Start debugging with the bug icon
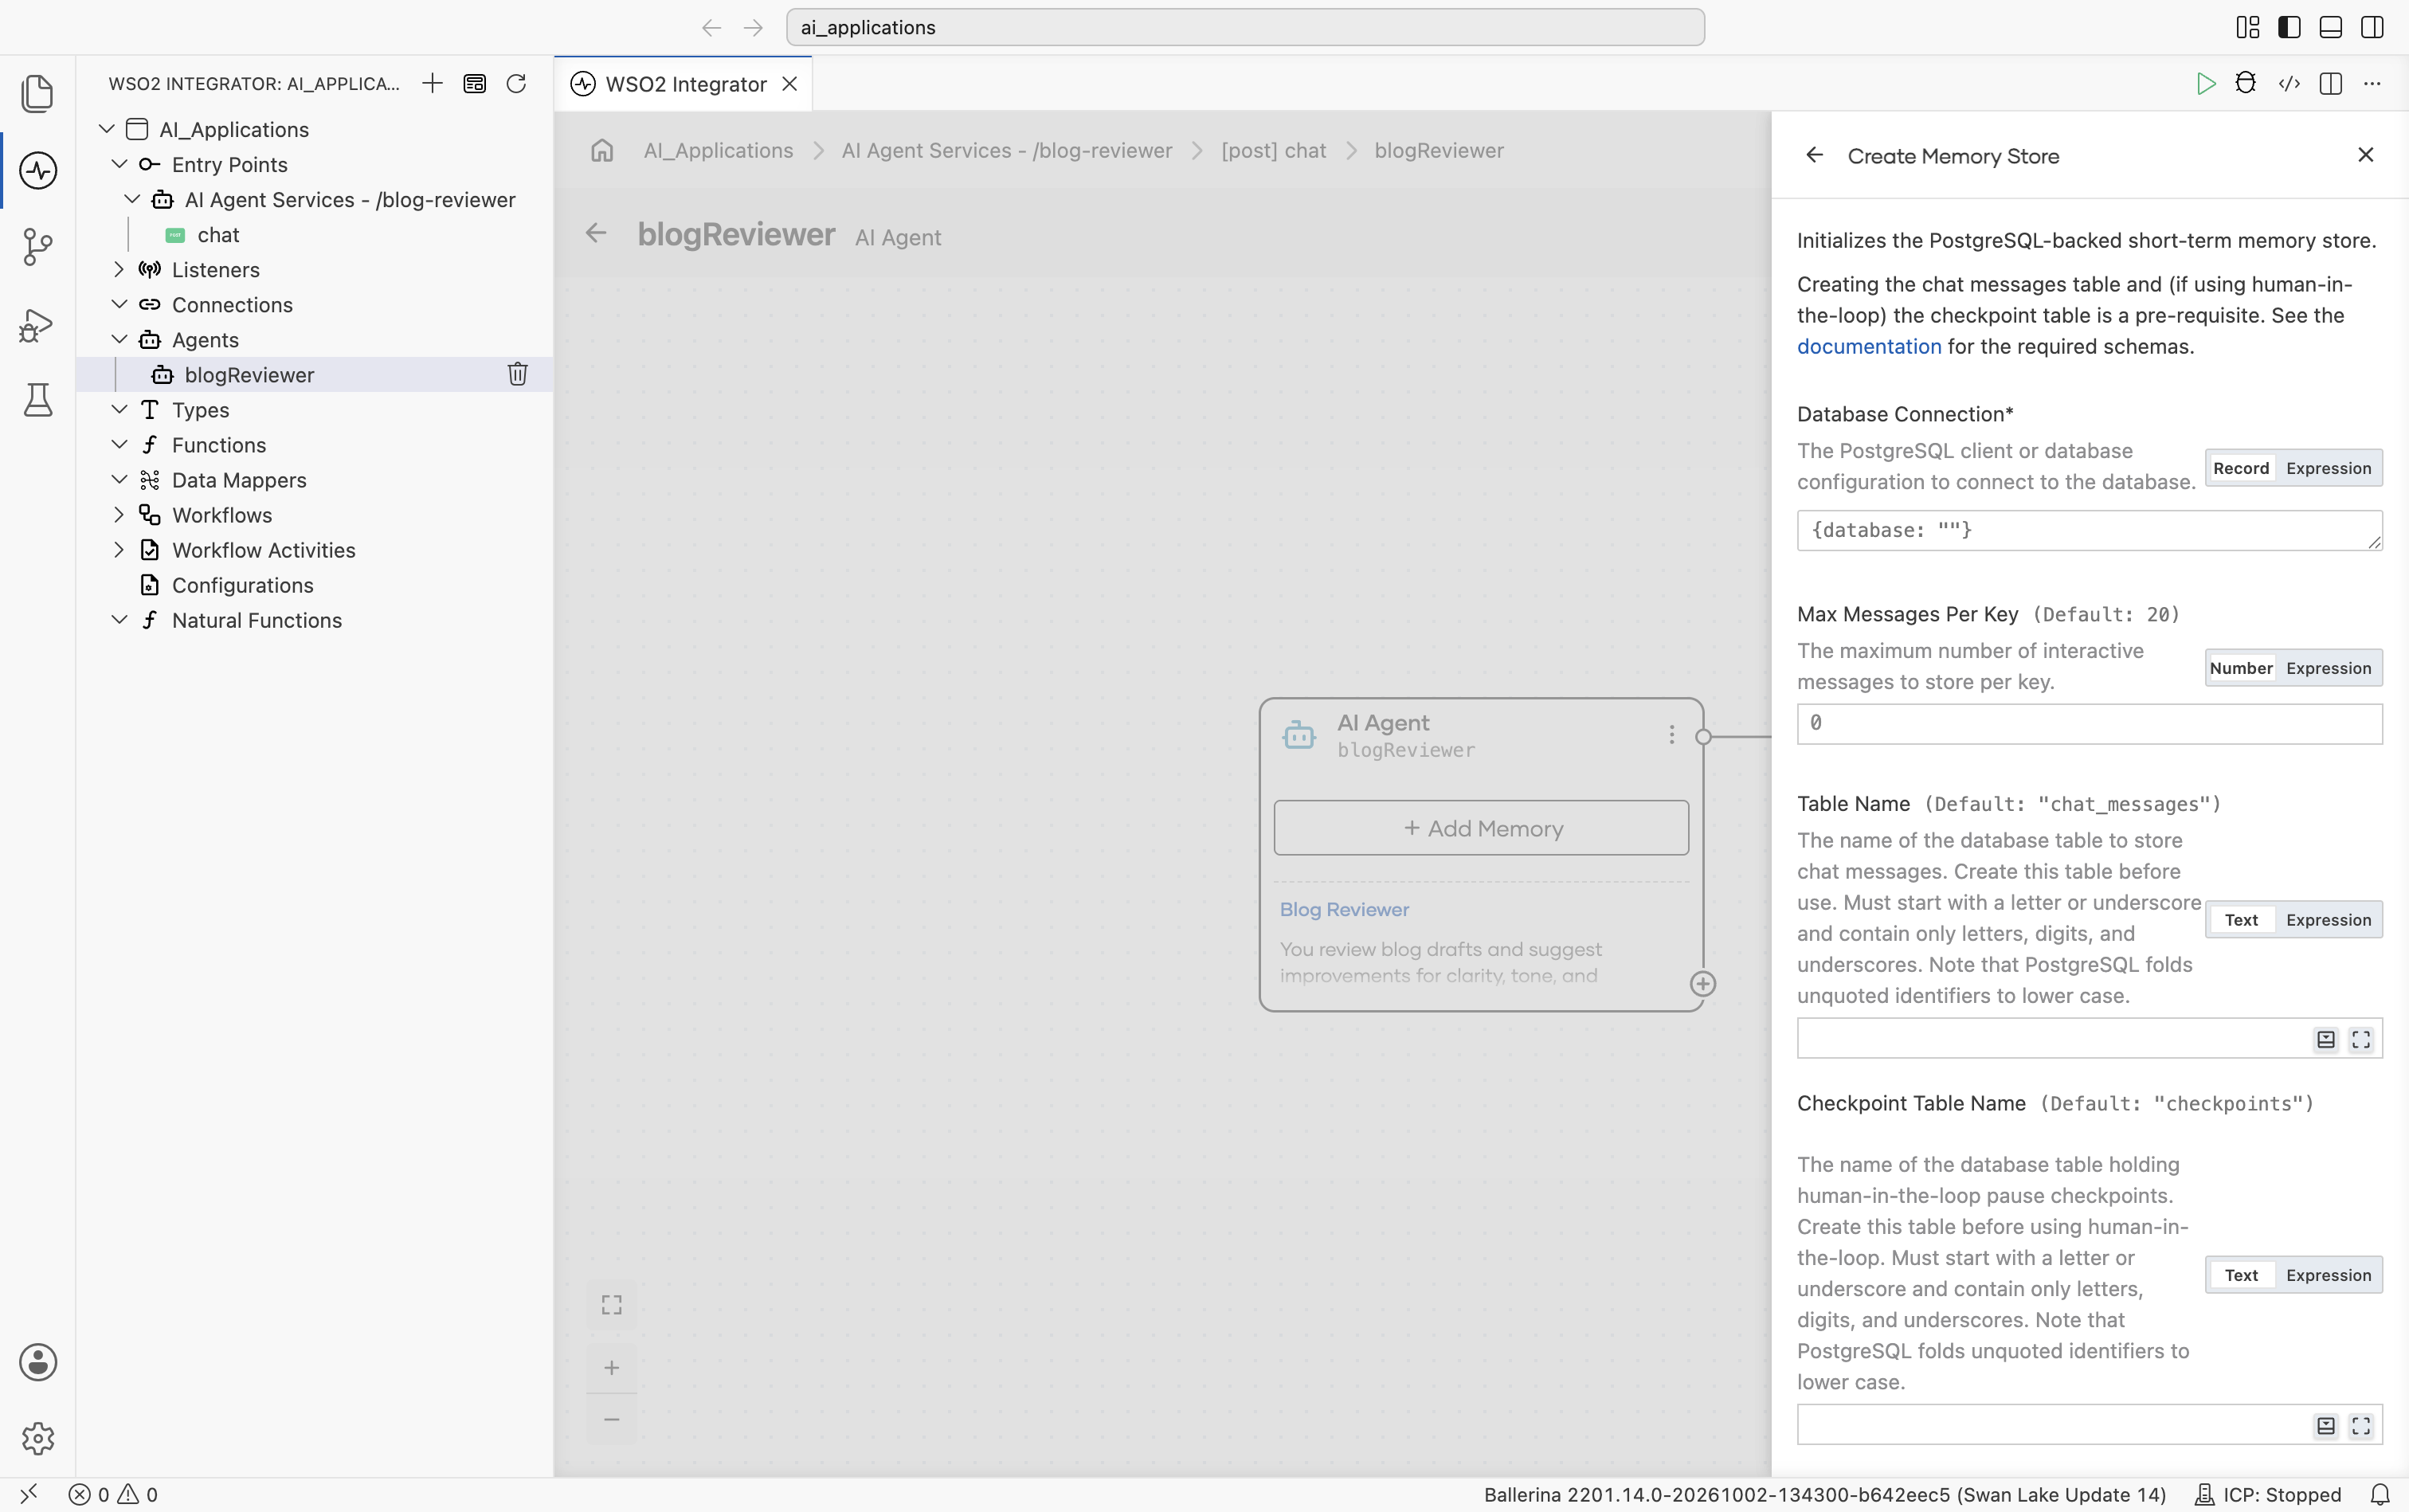This screenshot has height=1512, width=2409. [x=2246, y=84]
